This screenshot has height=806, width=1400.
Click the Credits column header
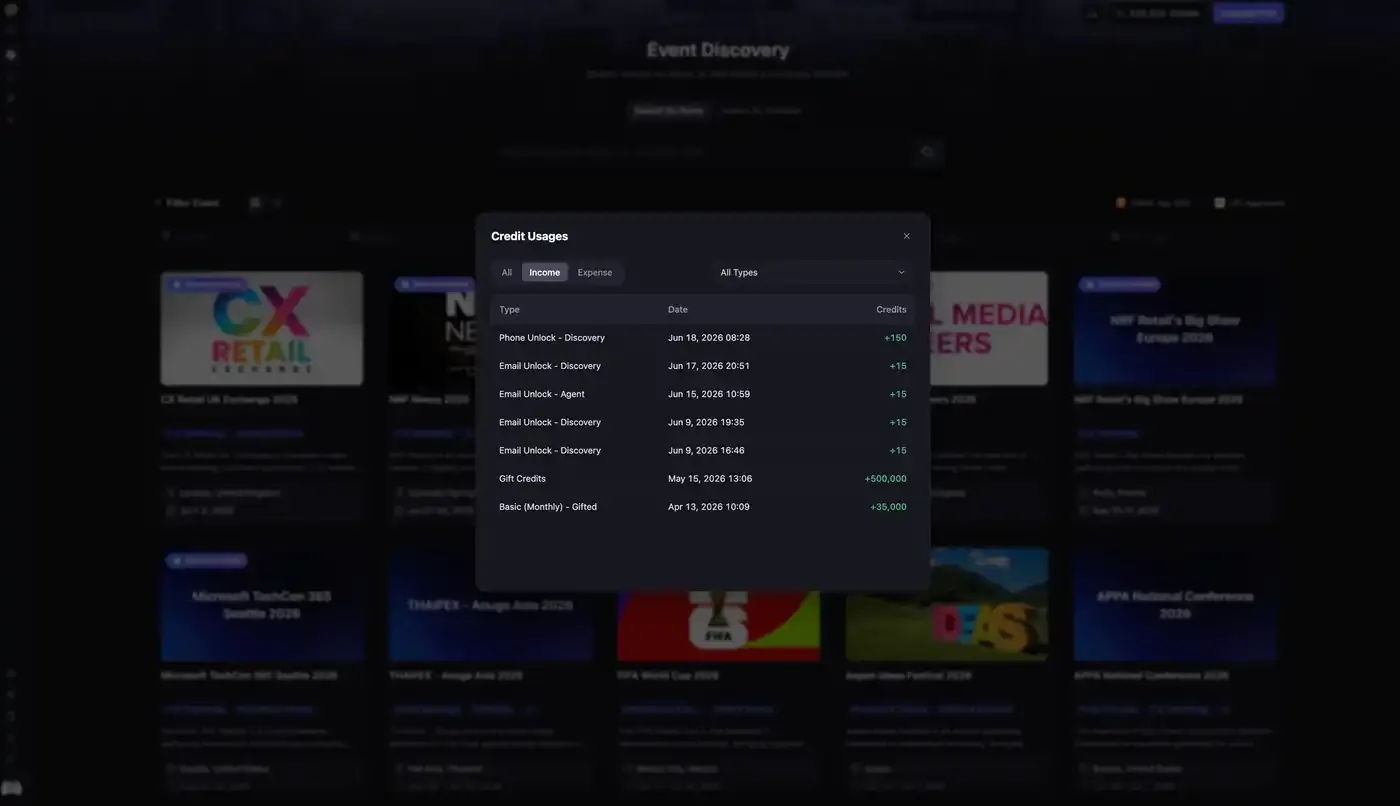click(891, 309)
